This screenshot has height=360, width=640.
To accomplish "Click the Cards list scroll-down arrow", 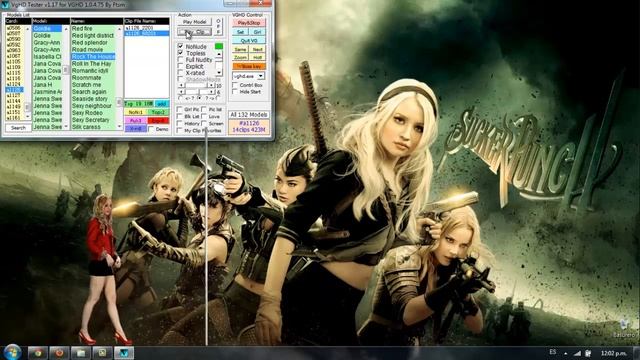I will tap(28, 117).
